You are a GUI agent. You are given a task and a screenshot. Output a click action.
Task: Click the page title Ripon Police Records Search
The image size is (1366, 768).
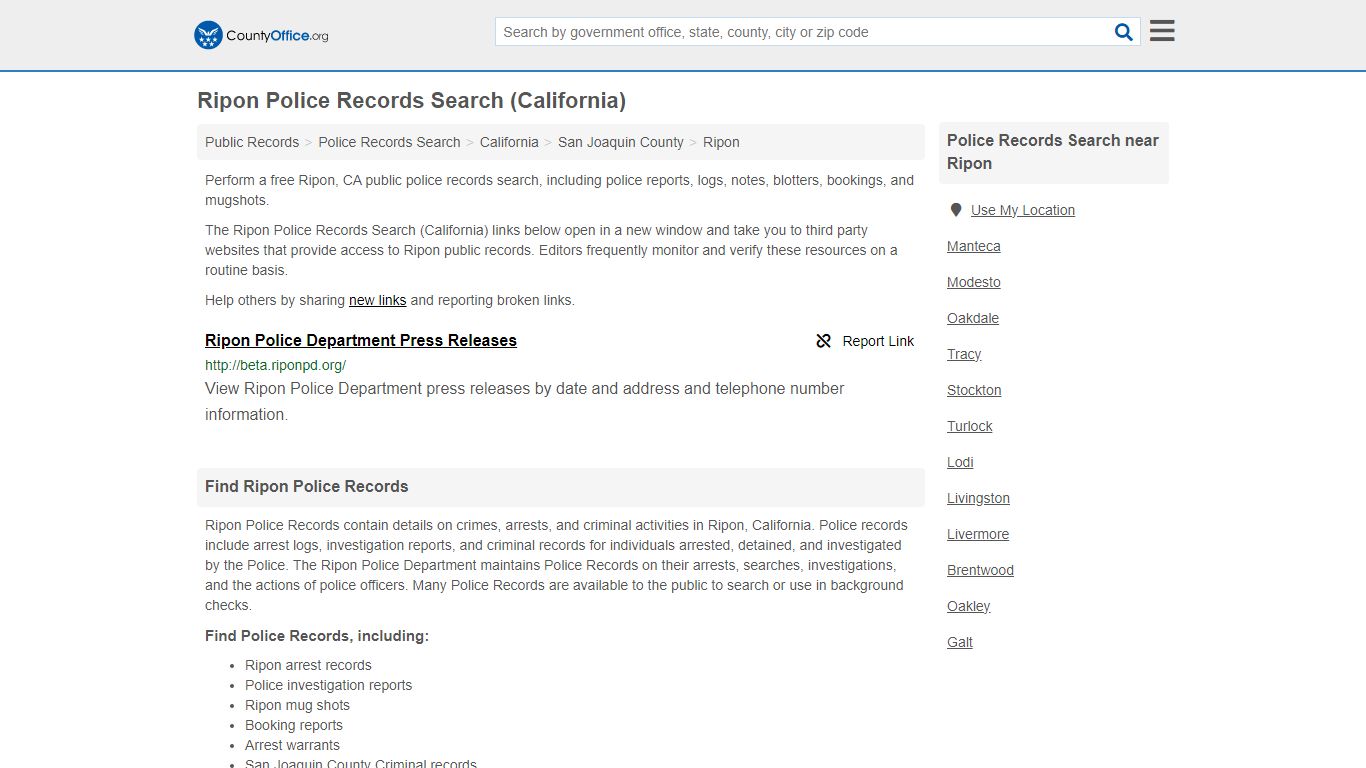click(411, 100)
